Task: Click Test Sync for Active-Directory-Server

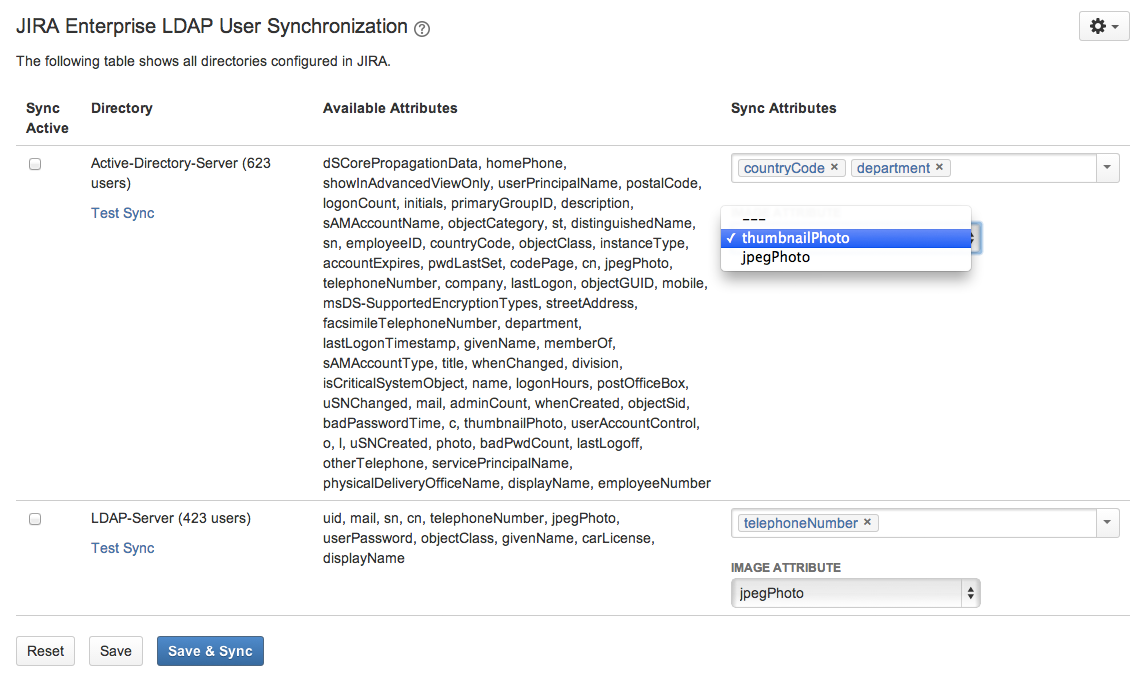Action: pos(123,213)
